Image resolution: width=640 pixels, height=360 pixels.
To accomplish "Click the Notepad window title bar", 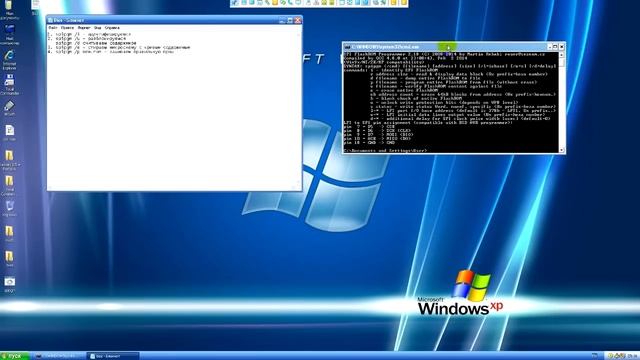I will [174, 20].
